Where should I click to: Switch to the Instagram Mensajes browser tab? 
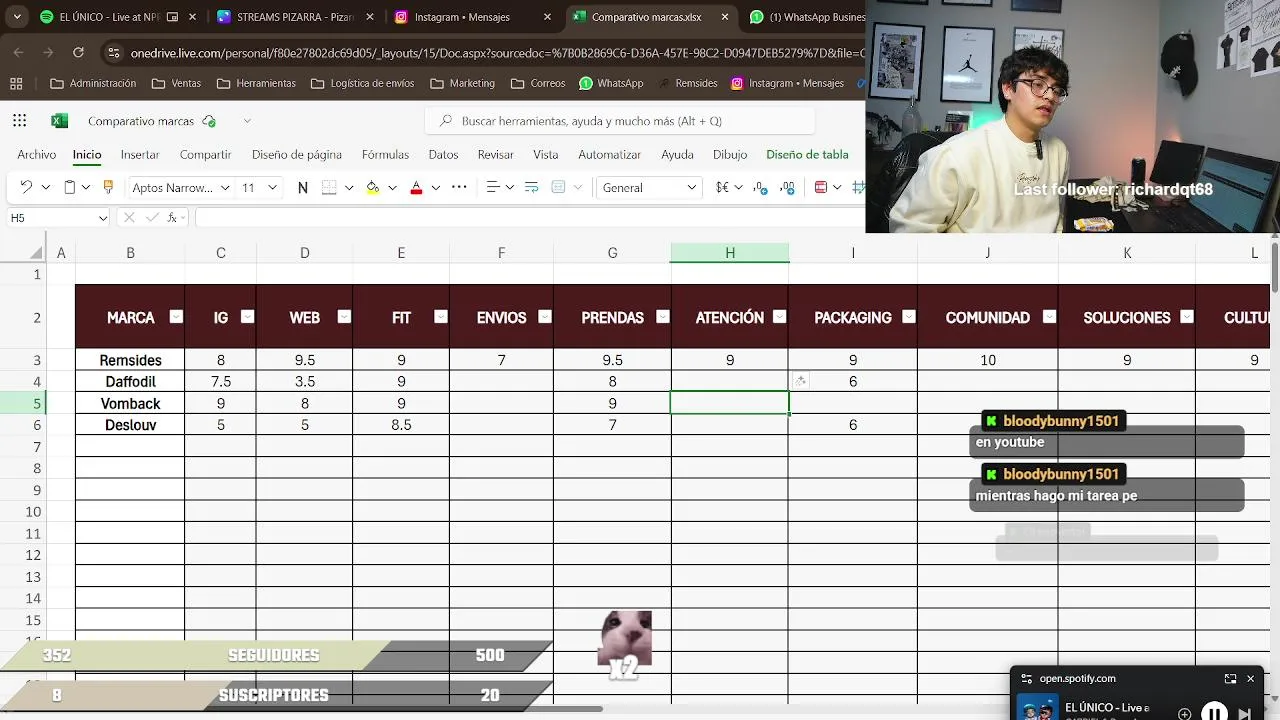[x=473, y=17]
